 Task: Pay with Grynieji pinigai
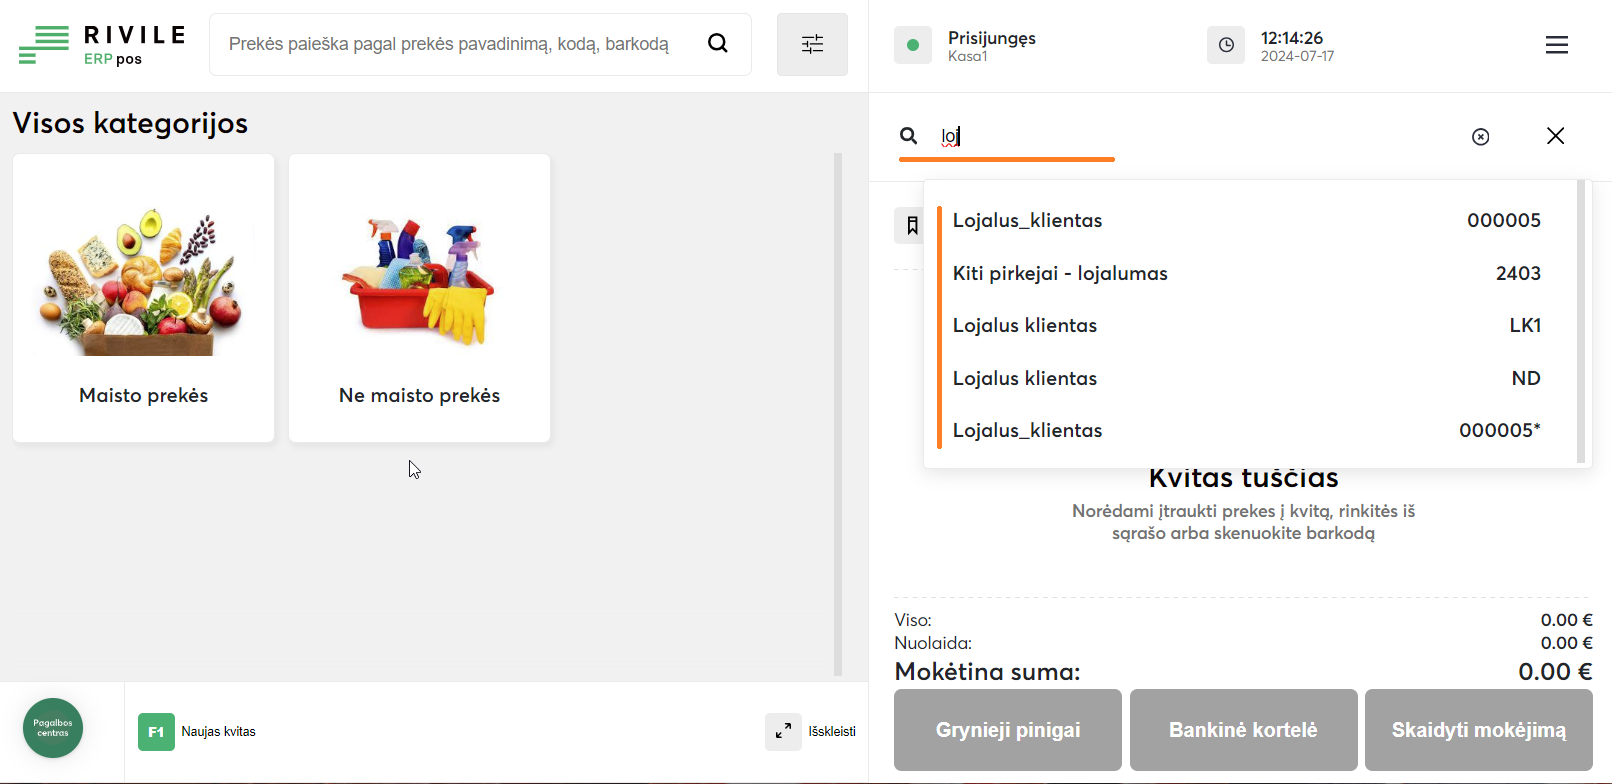[1007, 730]
